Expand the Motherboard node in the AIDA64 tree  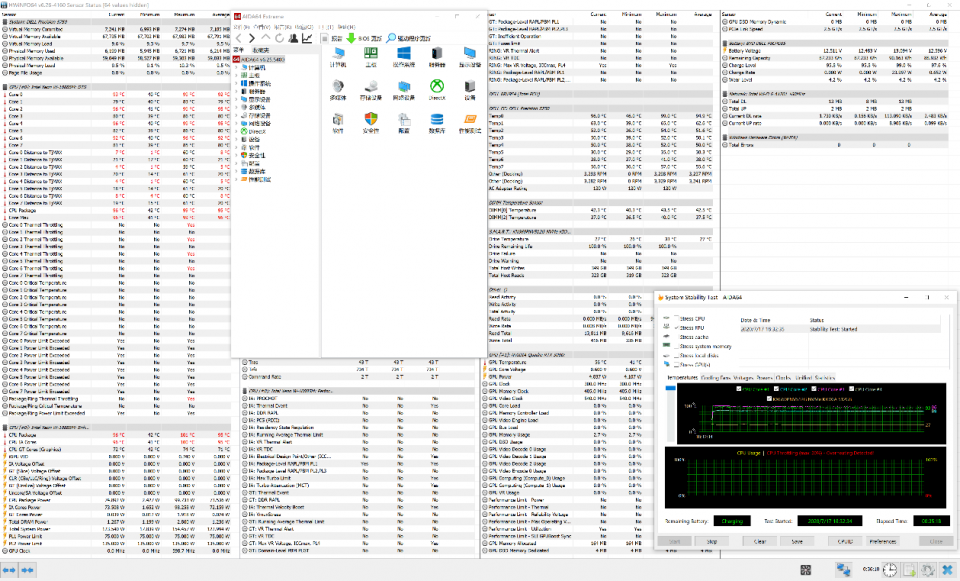[237, 75]
